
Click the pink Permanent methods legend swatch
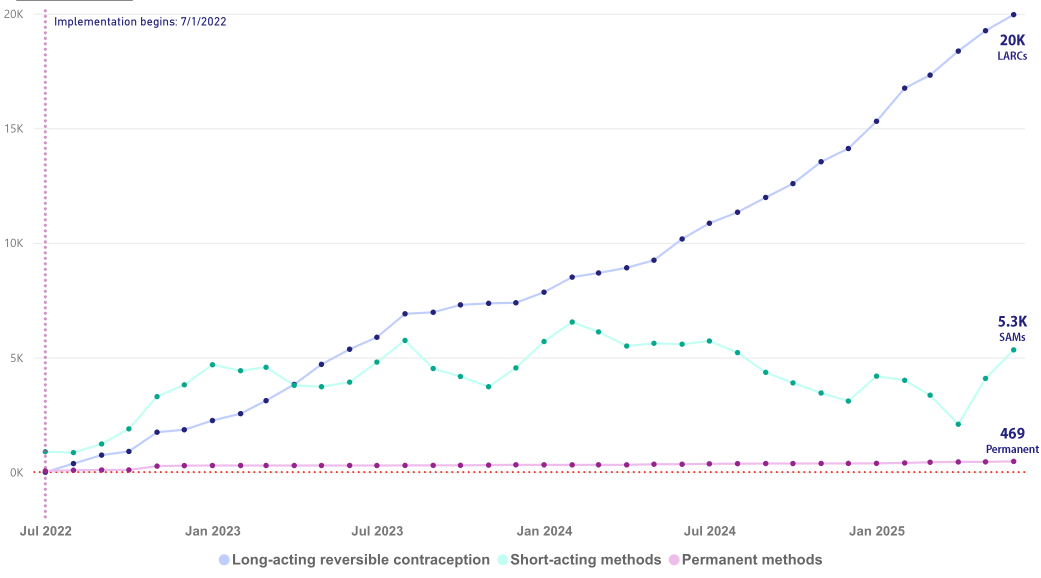[x=675, y=560]
